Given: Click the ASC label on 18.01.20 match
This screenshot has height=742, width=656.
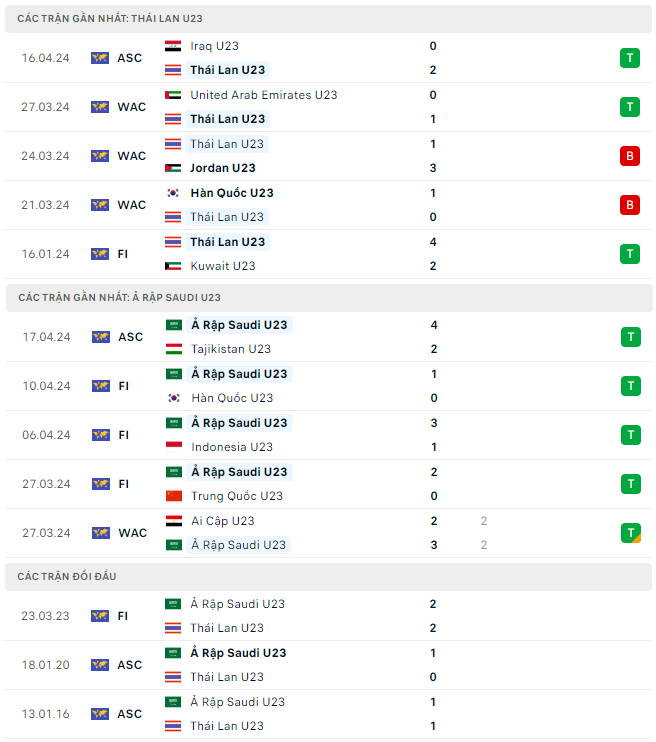Looking at the screenshot, I should [130, 665].
